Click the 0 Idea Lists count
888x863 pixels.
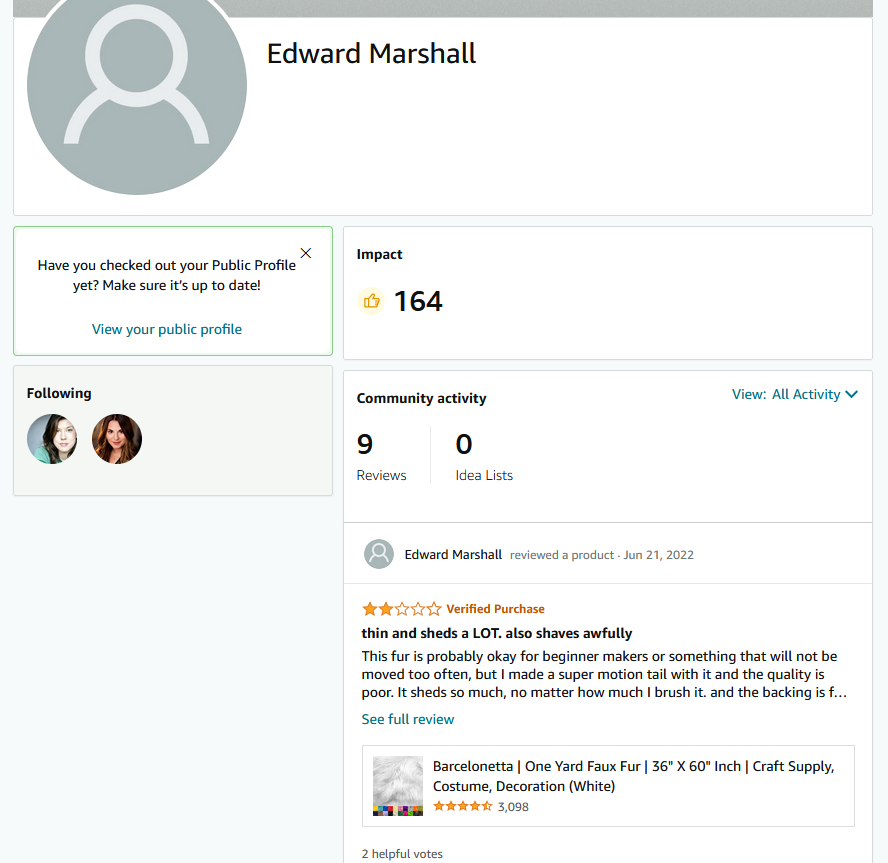point(484,456)
